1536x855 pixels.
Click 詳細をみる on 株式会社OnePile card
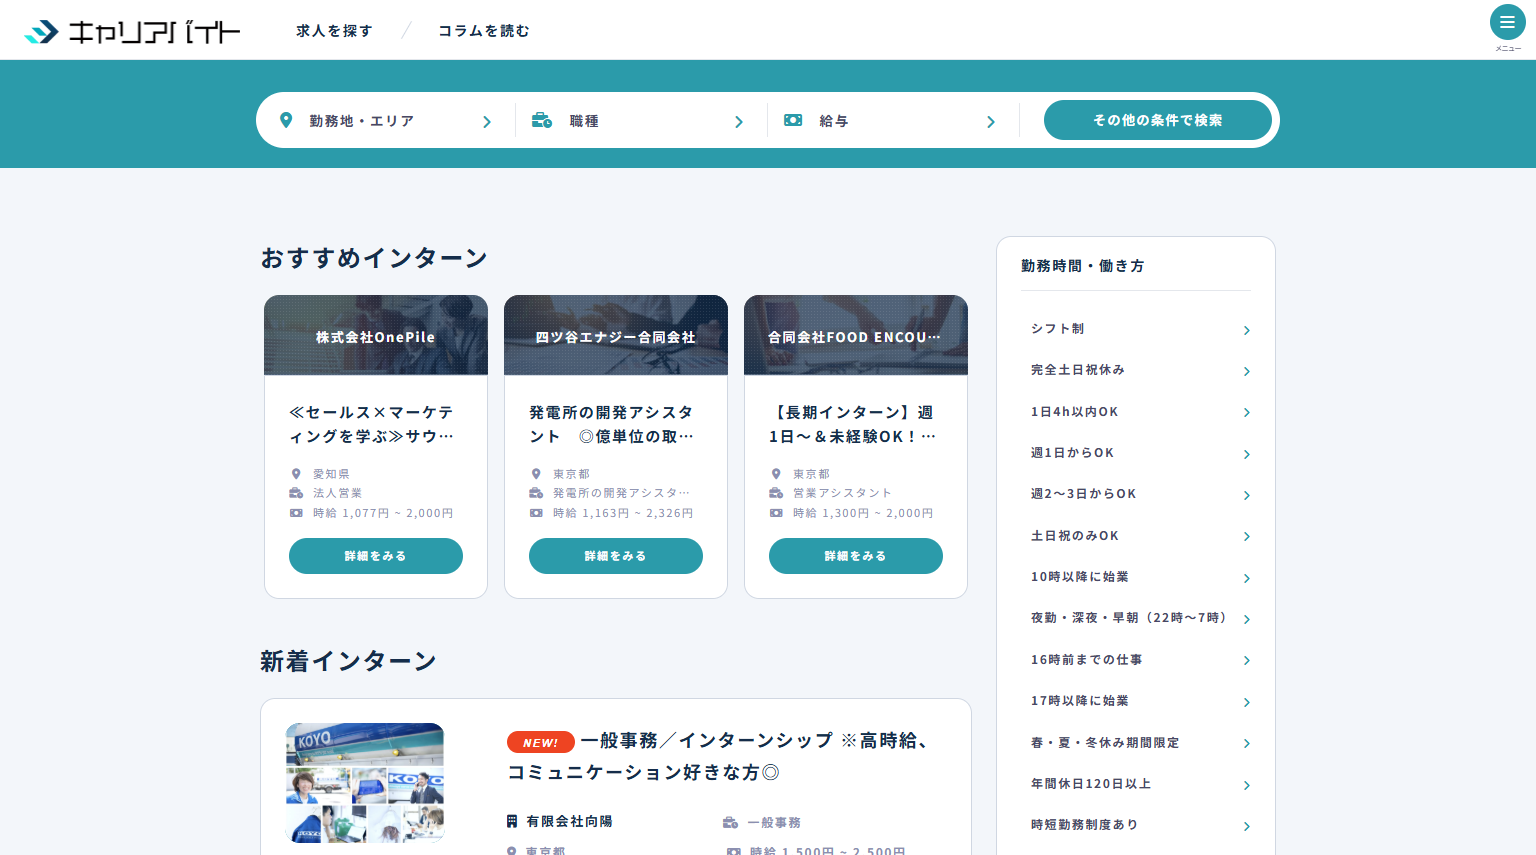[376, 556]
